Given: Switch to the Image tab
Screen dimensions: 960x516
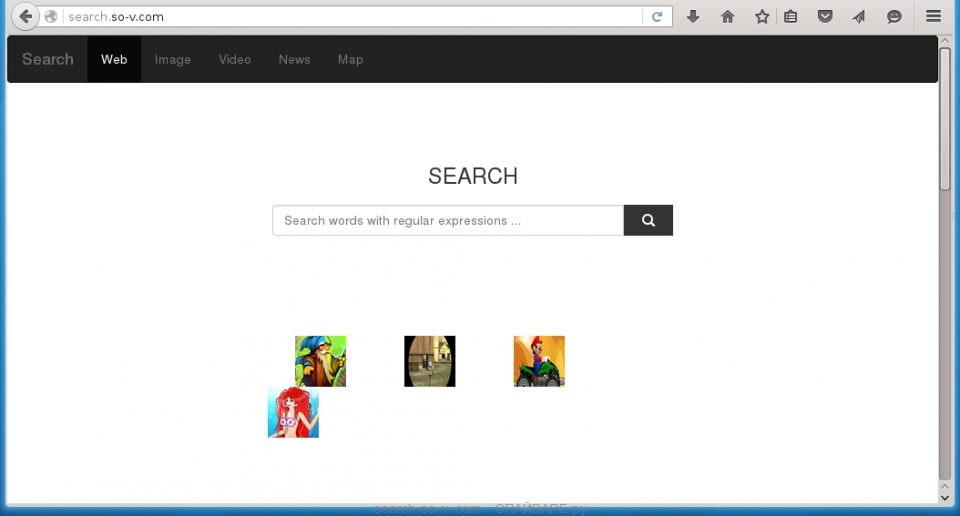Looking at the screenshot, I should tap(172, 60).
